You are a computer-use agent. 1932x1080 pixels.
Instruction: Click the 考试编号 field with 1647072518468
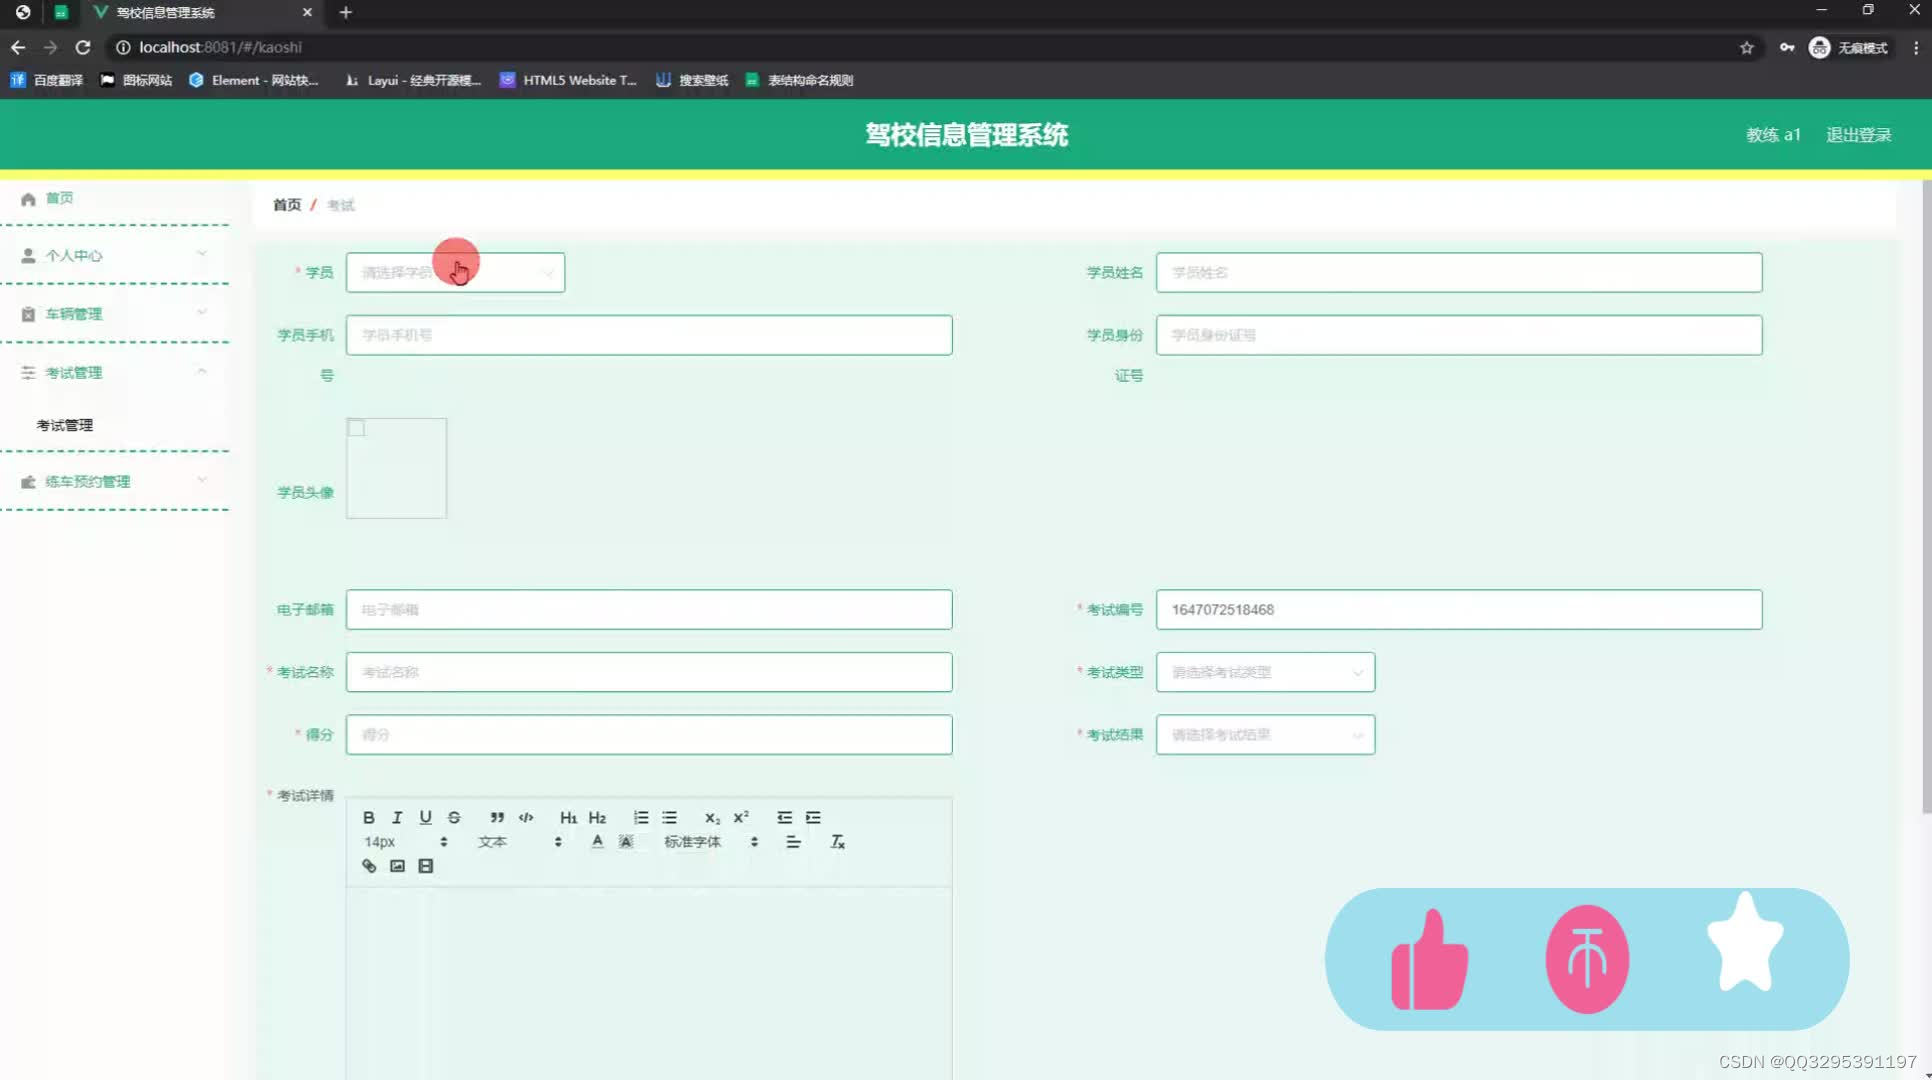(1459, 609)
